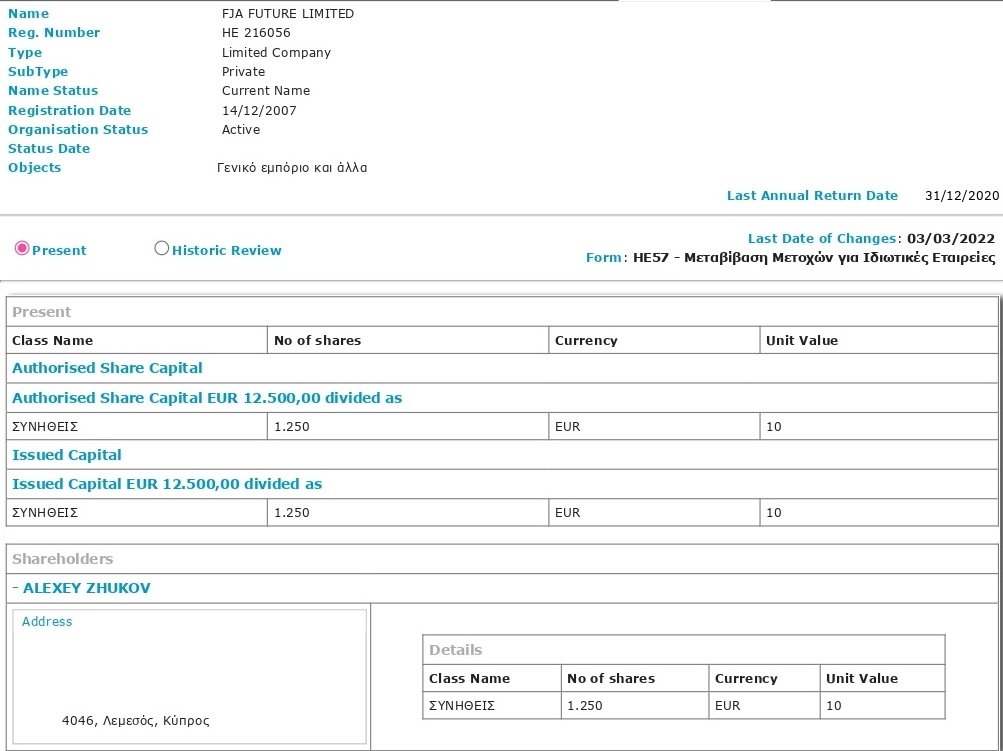1003x751 pixels.
Task: Click the Objects value Γενικό εμπόριο και άλλα
Action: tap(292, 168)
